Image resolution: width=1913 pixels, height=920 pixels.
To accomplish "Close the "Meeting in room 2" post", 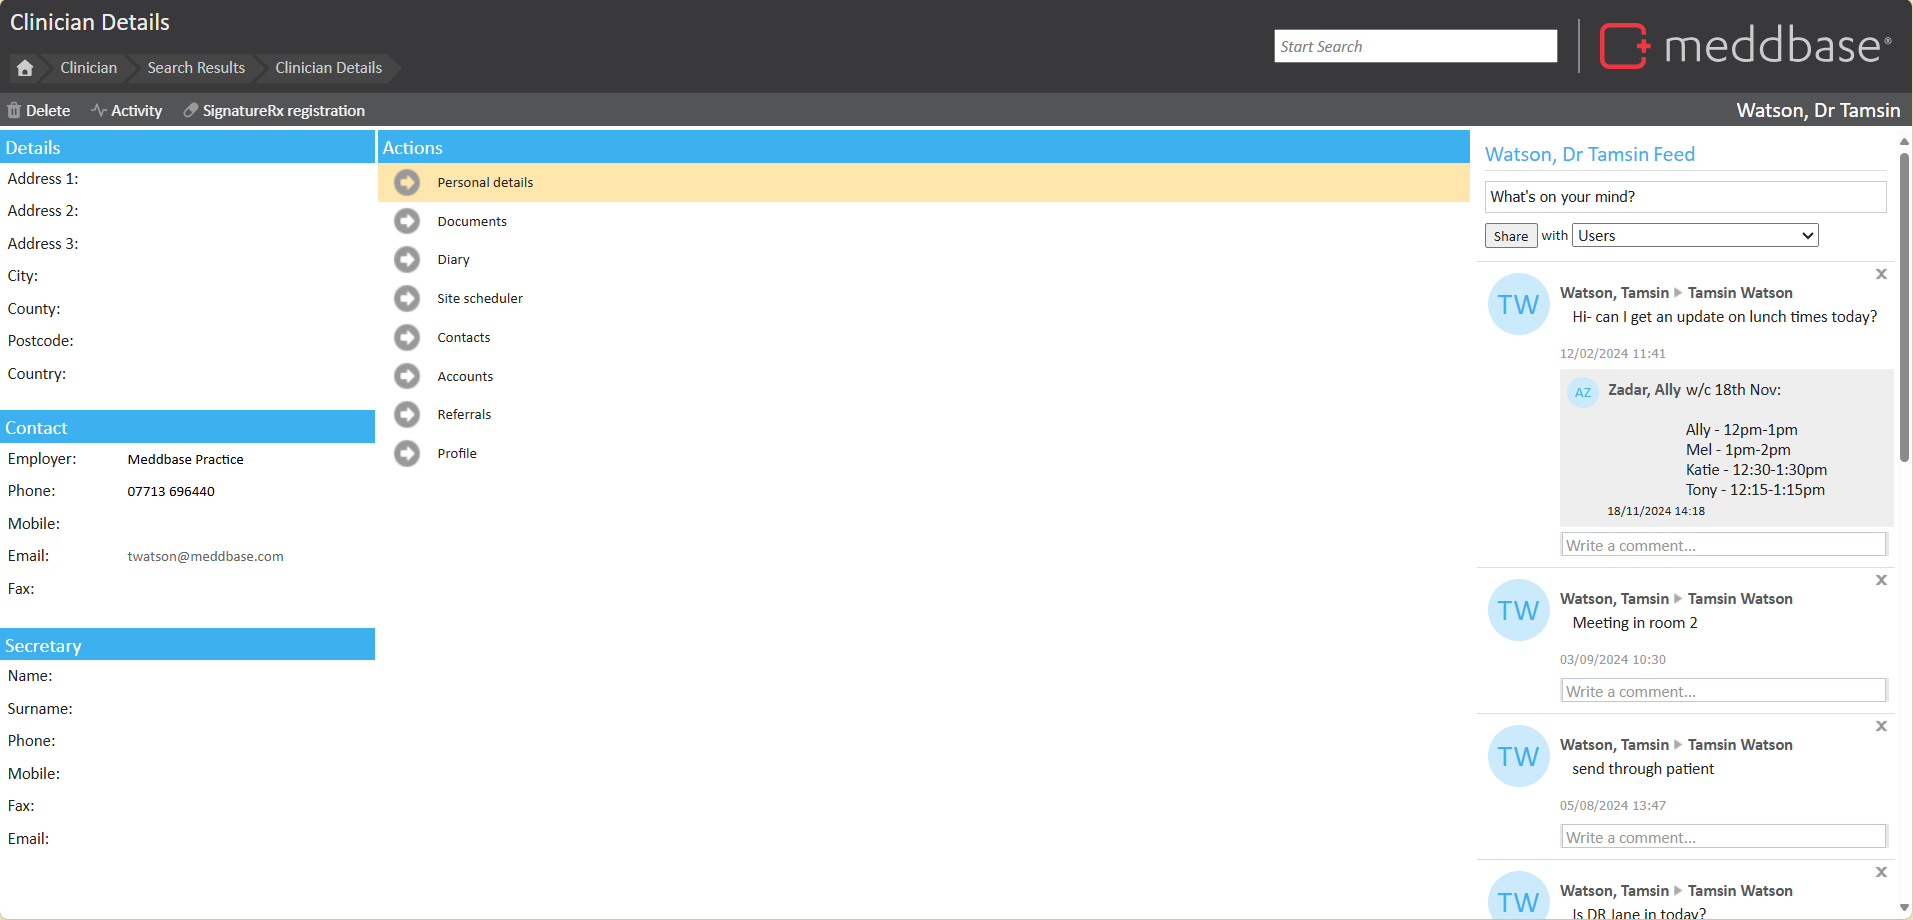I will coord(1881,580).
